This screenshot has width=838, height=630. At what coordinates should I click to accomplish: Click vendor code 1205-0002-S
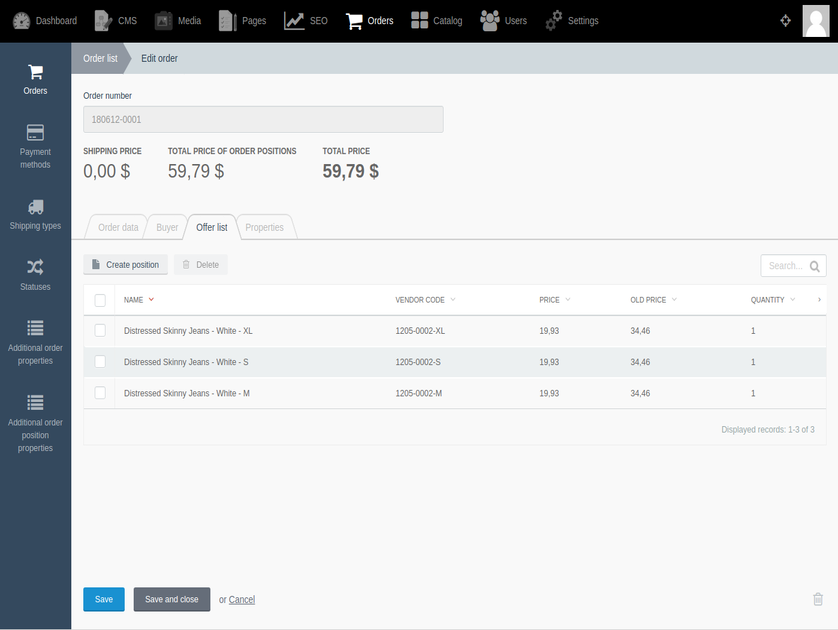418,362
